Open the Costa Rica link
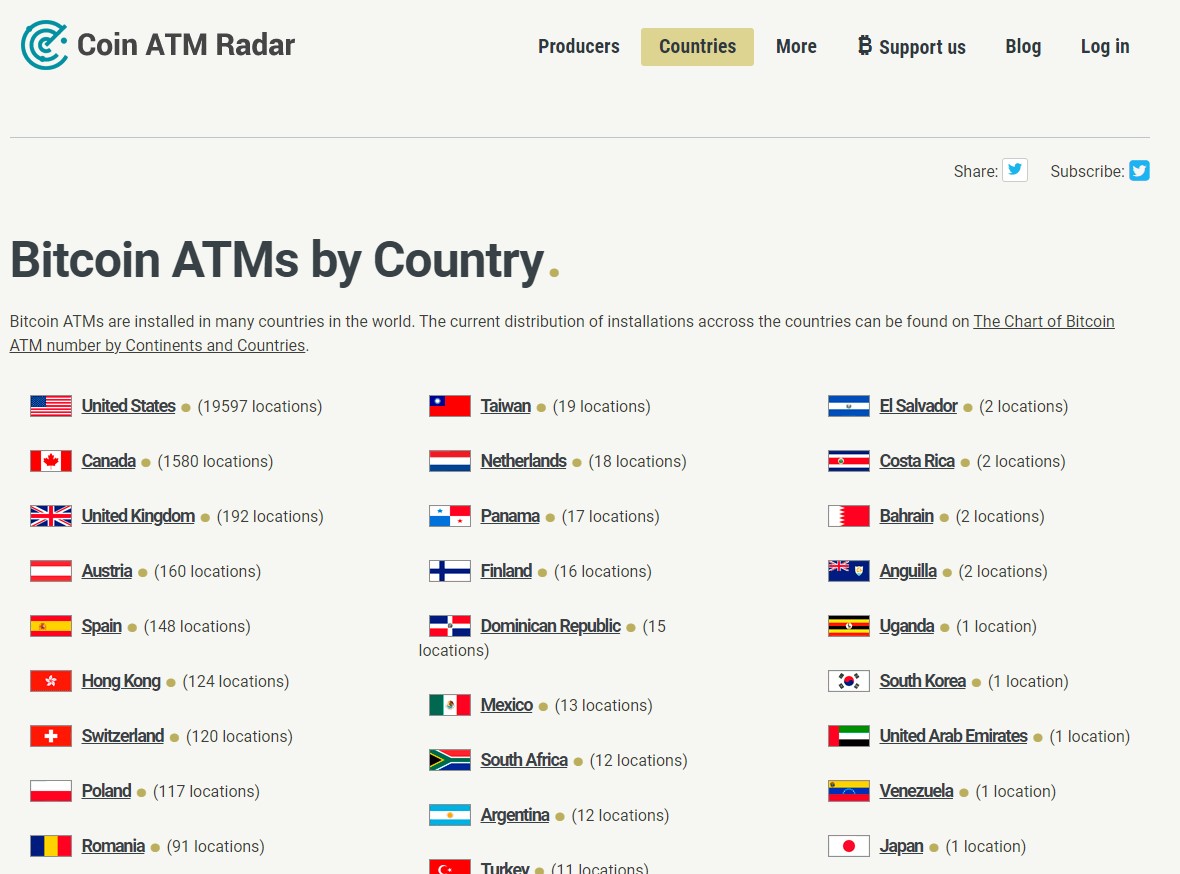Viewport: 1180px width, 874px height. coord(917,461)
